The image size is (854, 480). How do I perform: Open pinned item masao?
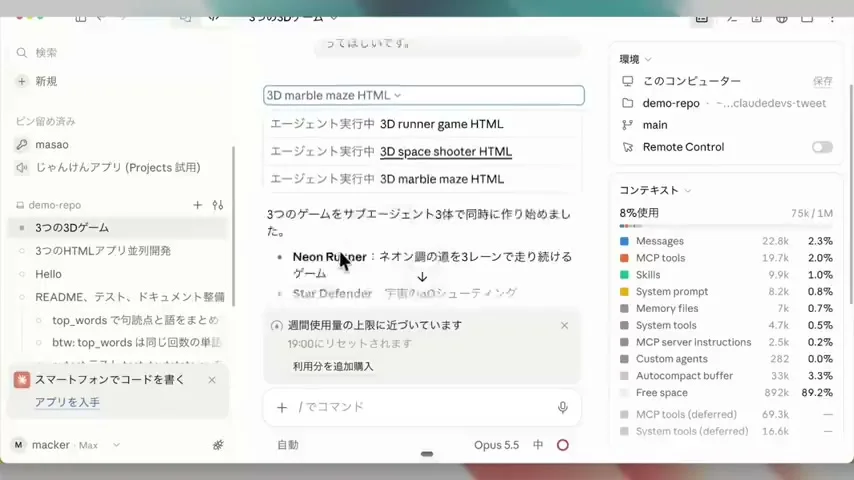coord(52,144)
